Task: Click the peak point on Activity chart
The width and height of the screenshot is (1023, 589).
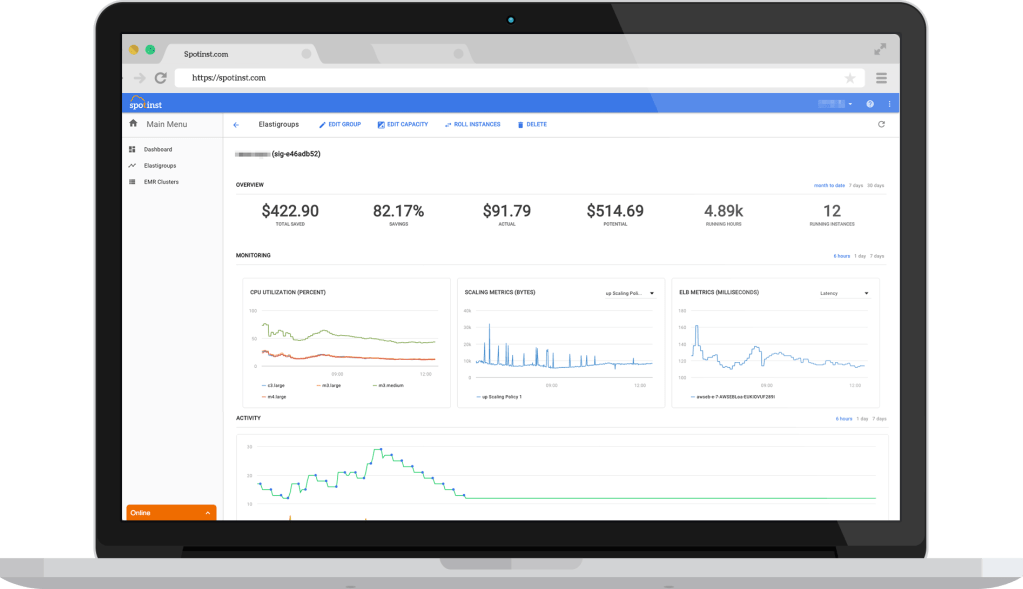Action: click(x=381, y=449)
